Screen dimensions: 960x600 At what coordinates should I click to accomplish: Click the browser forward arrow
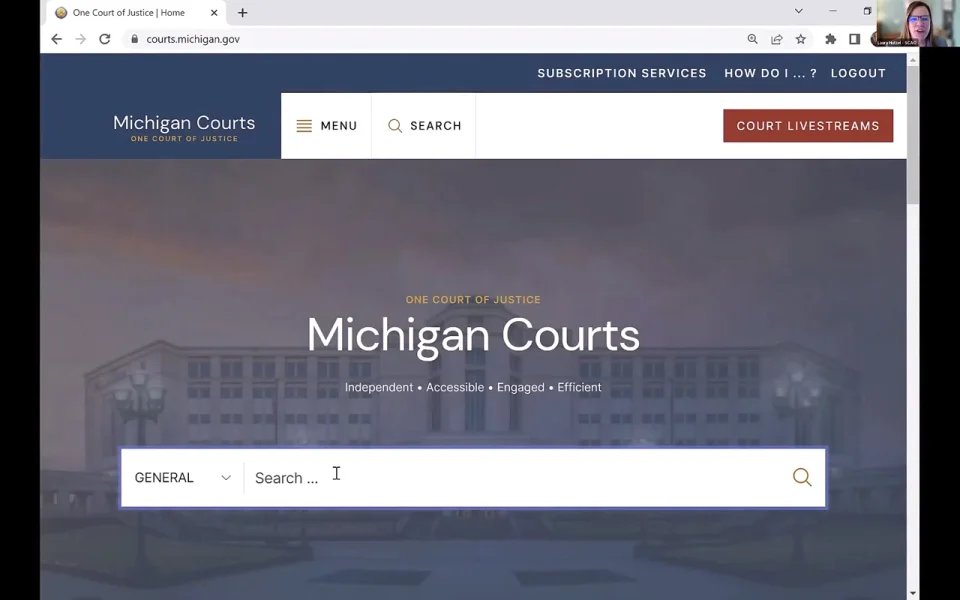81,39
